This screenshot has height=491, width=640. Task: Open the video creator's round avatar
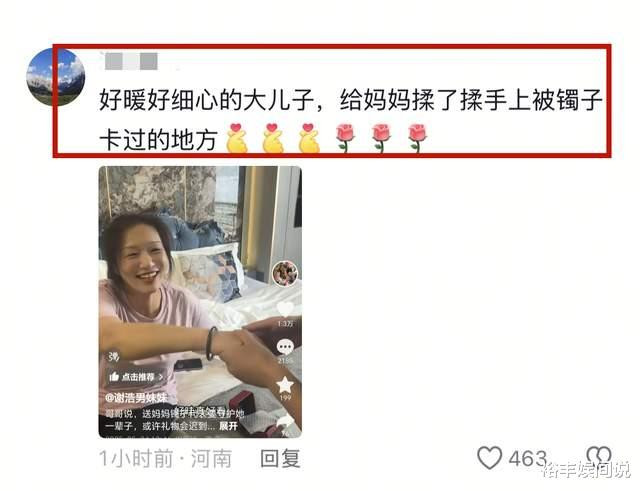tap(285, 273)
